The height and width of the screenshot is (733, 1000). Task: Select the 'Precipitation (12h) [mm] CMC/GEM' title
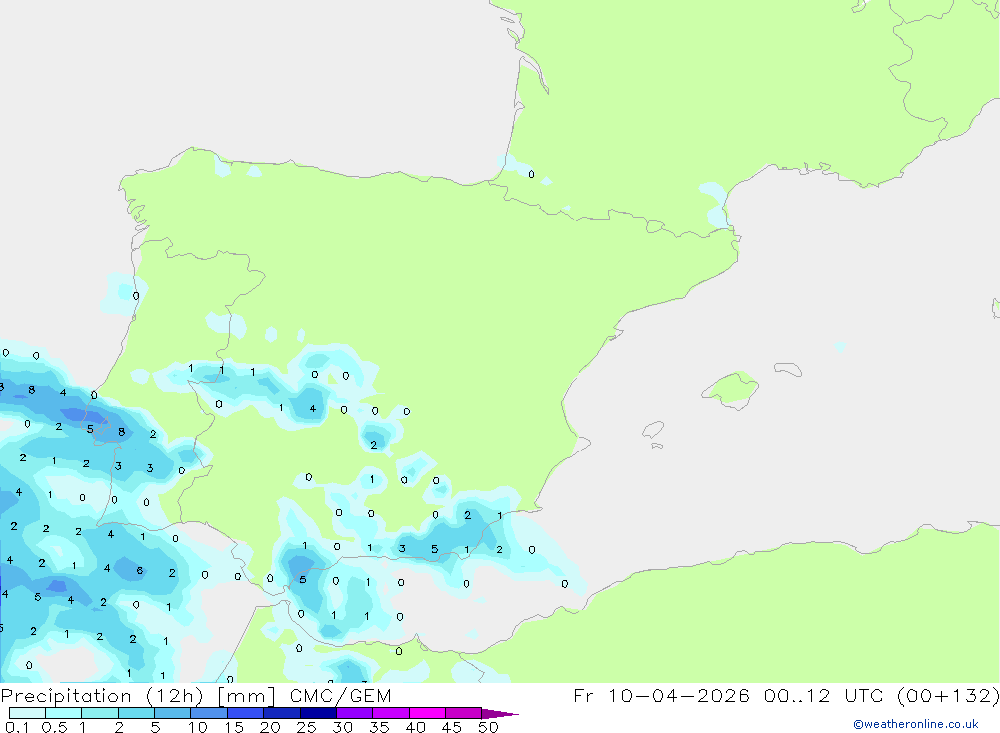click(x=196, y=696)
